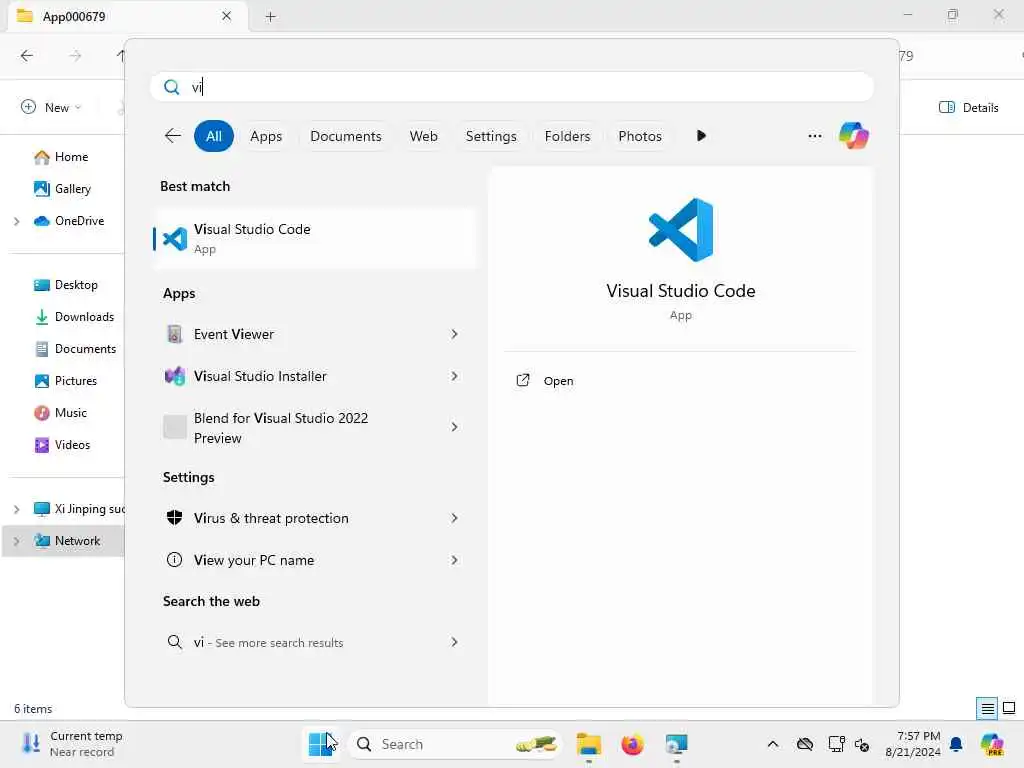Select the Documents filter tab
This screenshot has height=768, width=1024.
click(345, 136)
